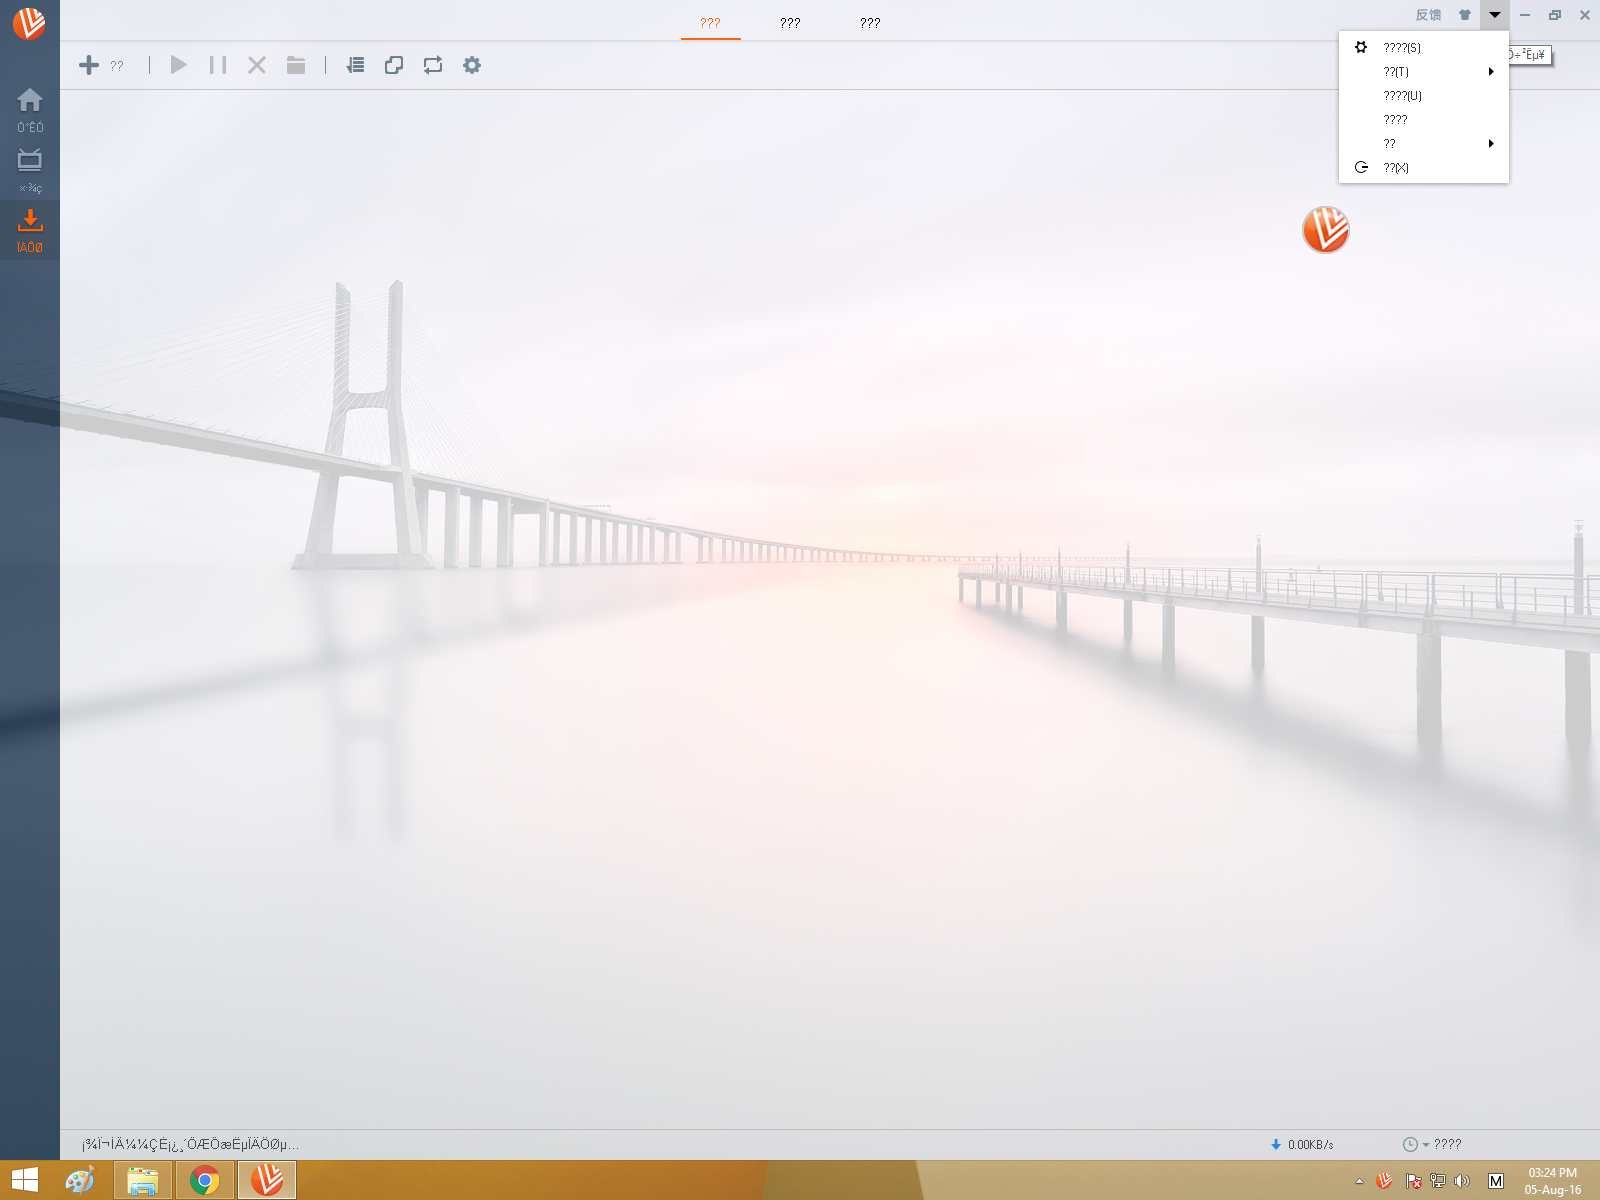Switch to the third top tab
The image size is (1600, 1200).
[870, 22]
